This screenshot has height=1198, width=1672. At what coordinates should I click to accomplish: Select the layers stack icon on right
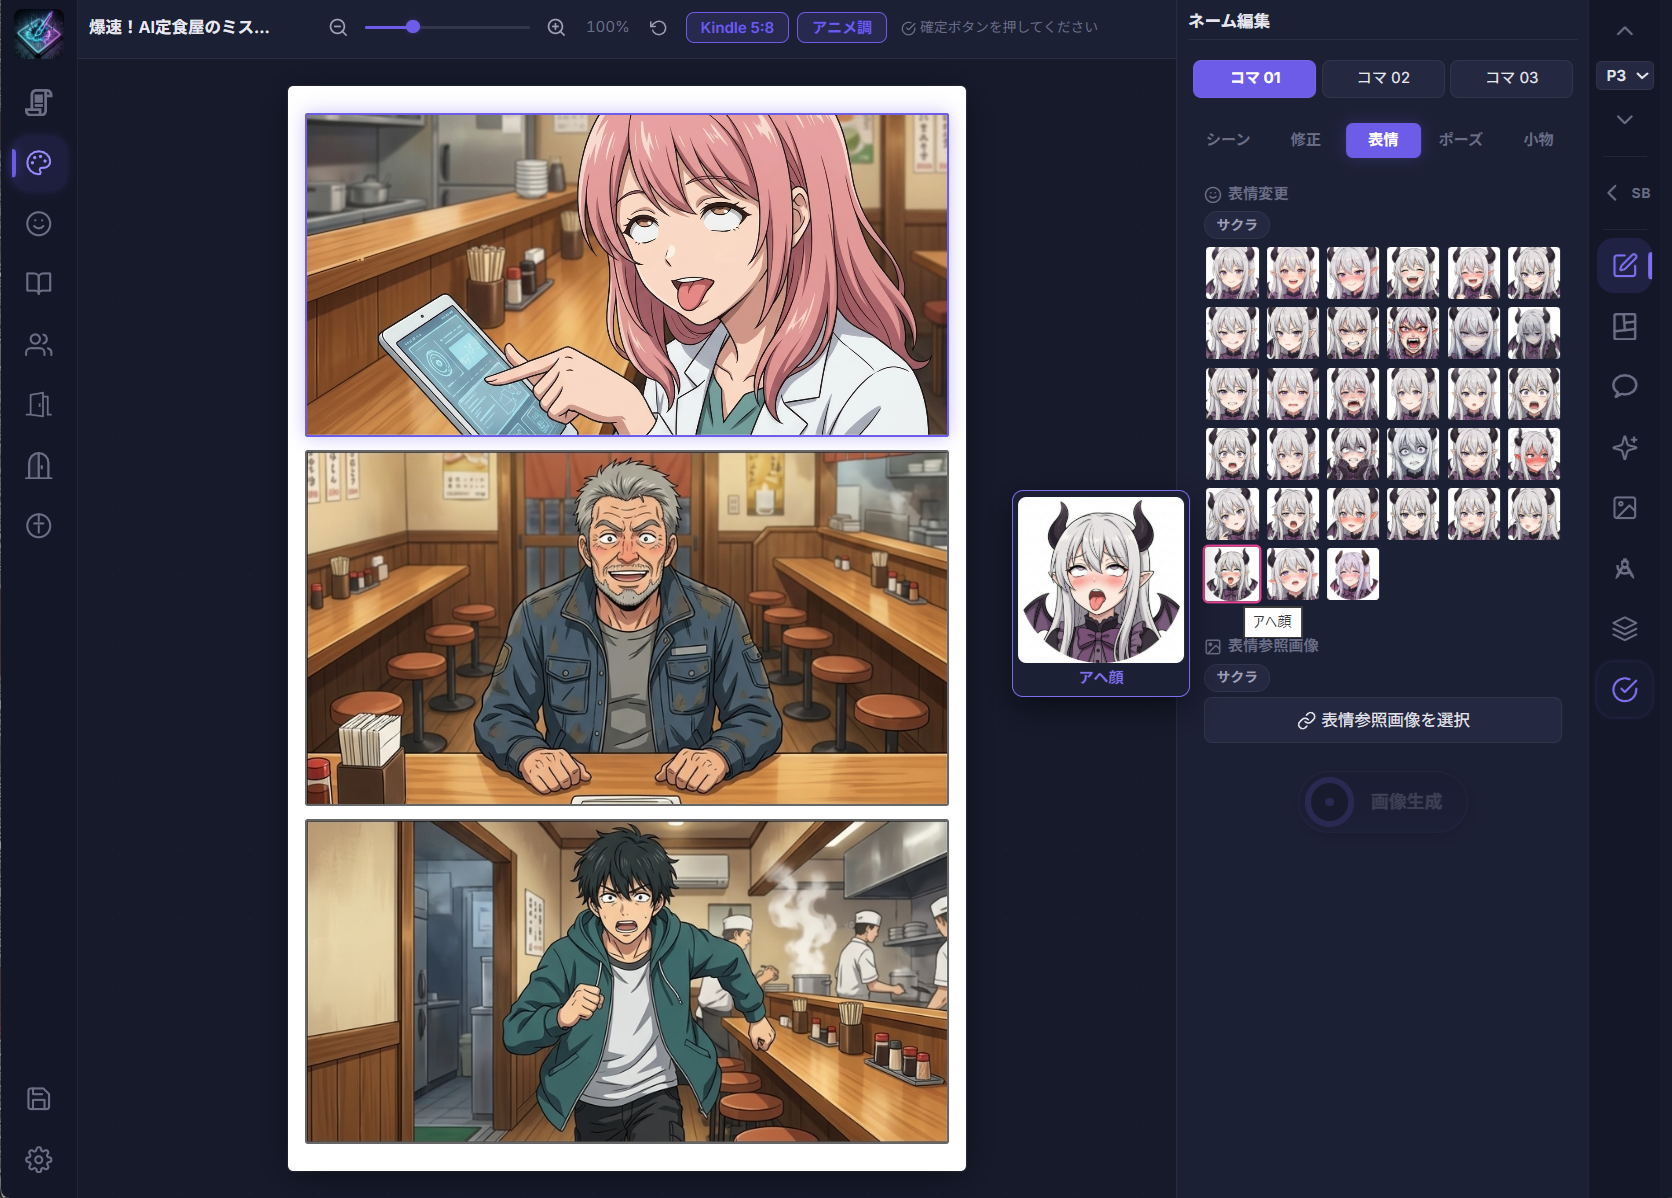(x=1625, y=628)
